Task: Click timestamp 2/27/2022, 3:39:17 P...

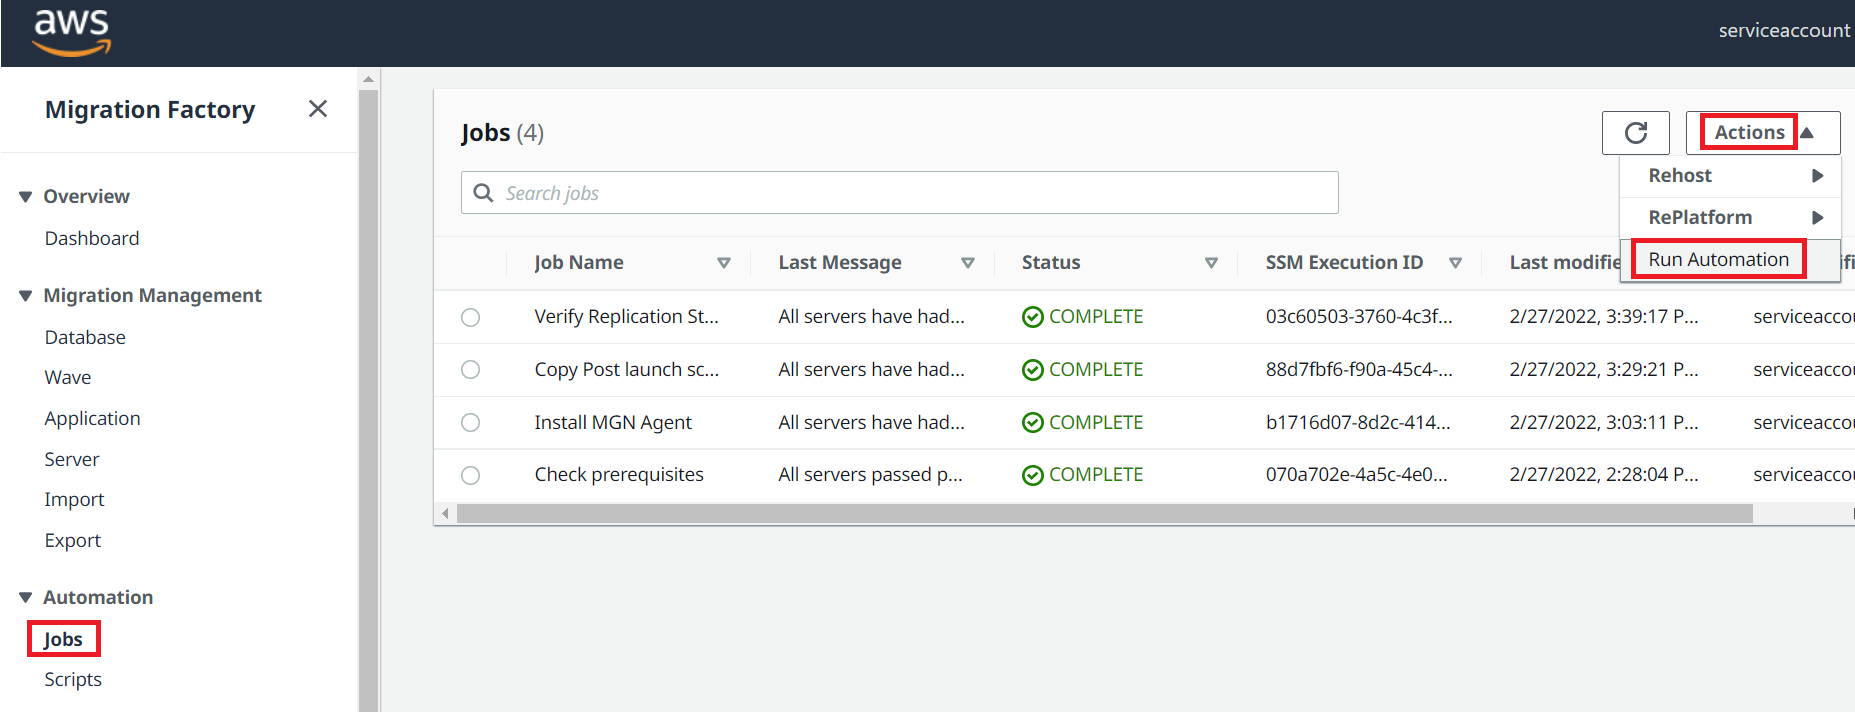Action: click(1604, 317)
